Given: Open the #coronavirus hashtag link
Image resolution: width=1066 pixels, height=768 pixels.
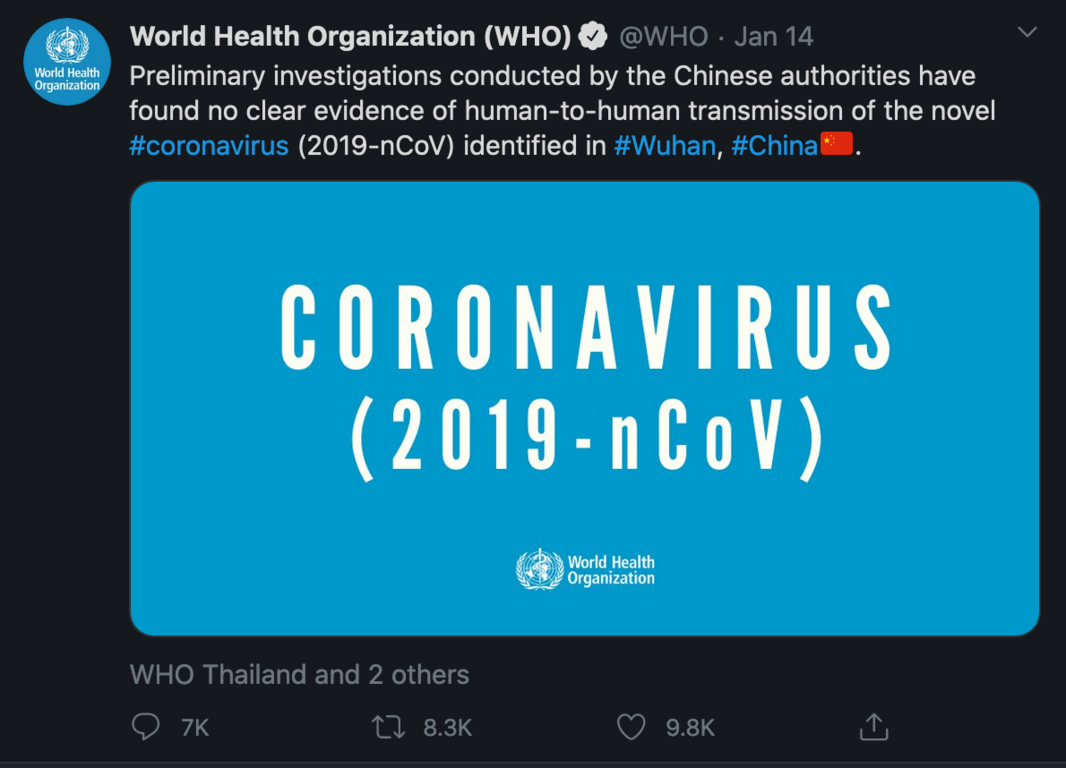Looking at the screenshot, I should coord(209,146).
